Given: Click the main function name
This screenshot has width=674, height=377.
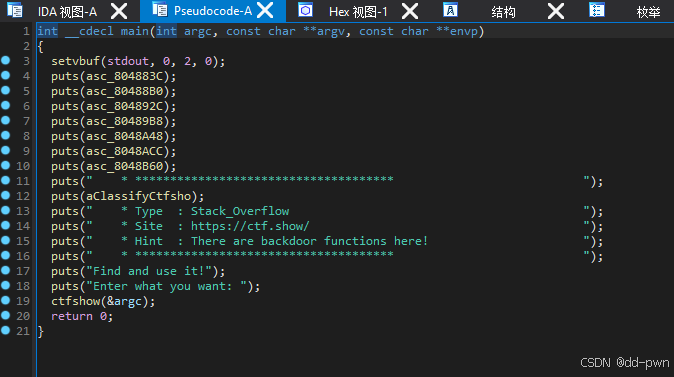Looking at the screenshot, I should click(135, 31).
